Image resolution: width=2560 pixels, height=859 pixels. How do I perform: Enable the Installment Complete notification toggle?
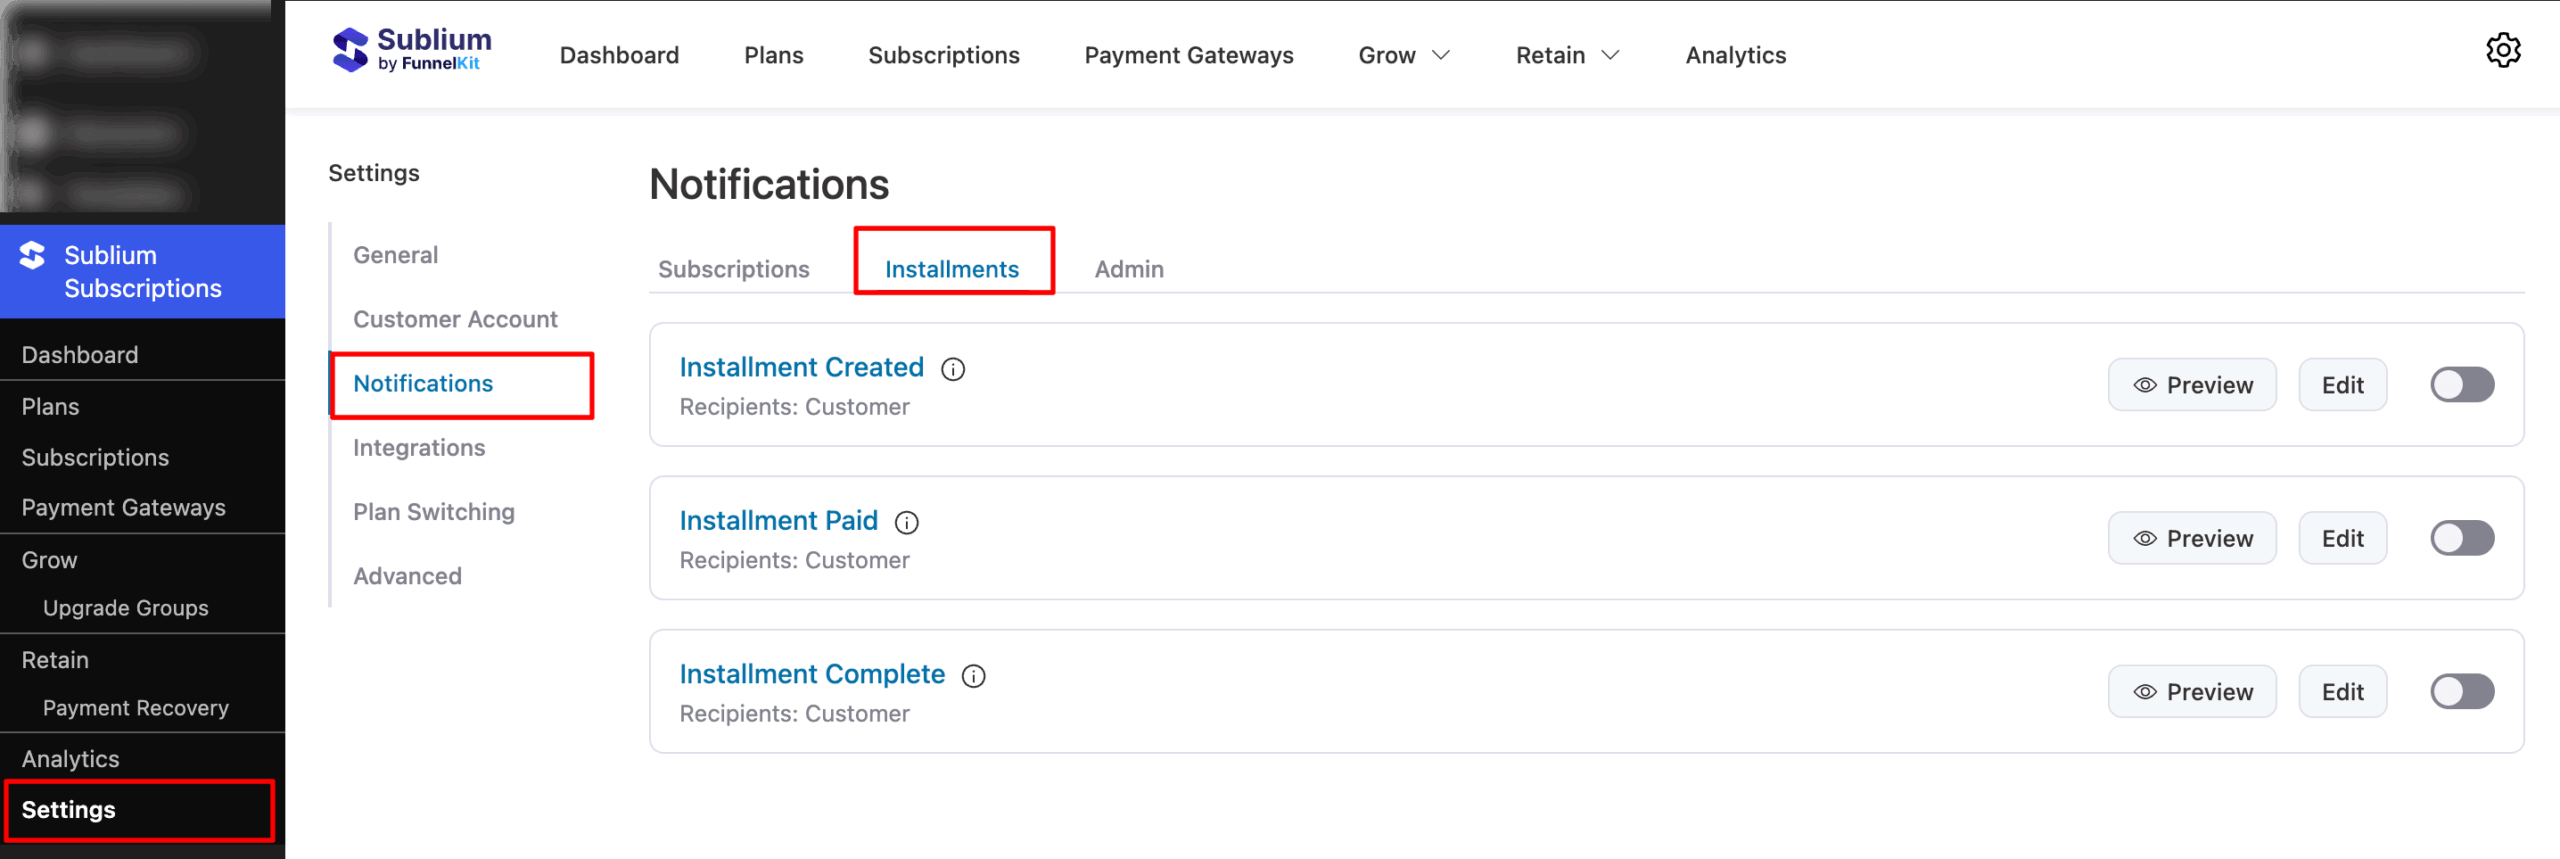(x=2462, y=691)
